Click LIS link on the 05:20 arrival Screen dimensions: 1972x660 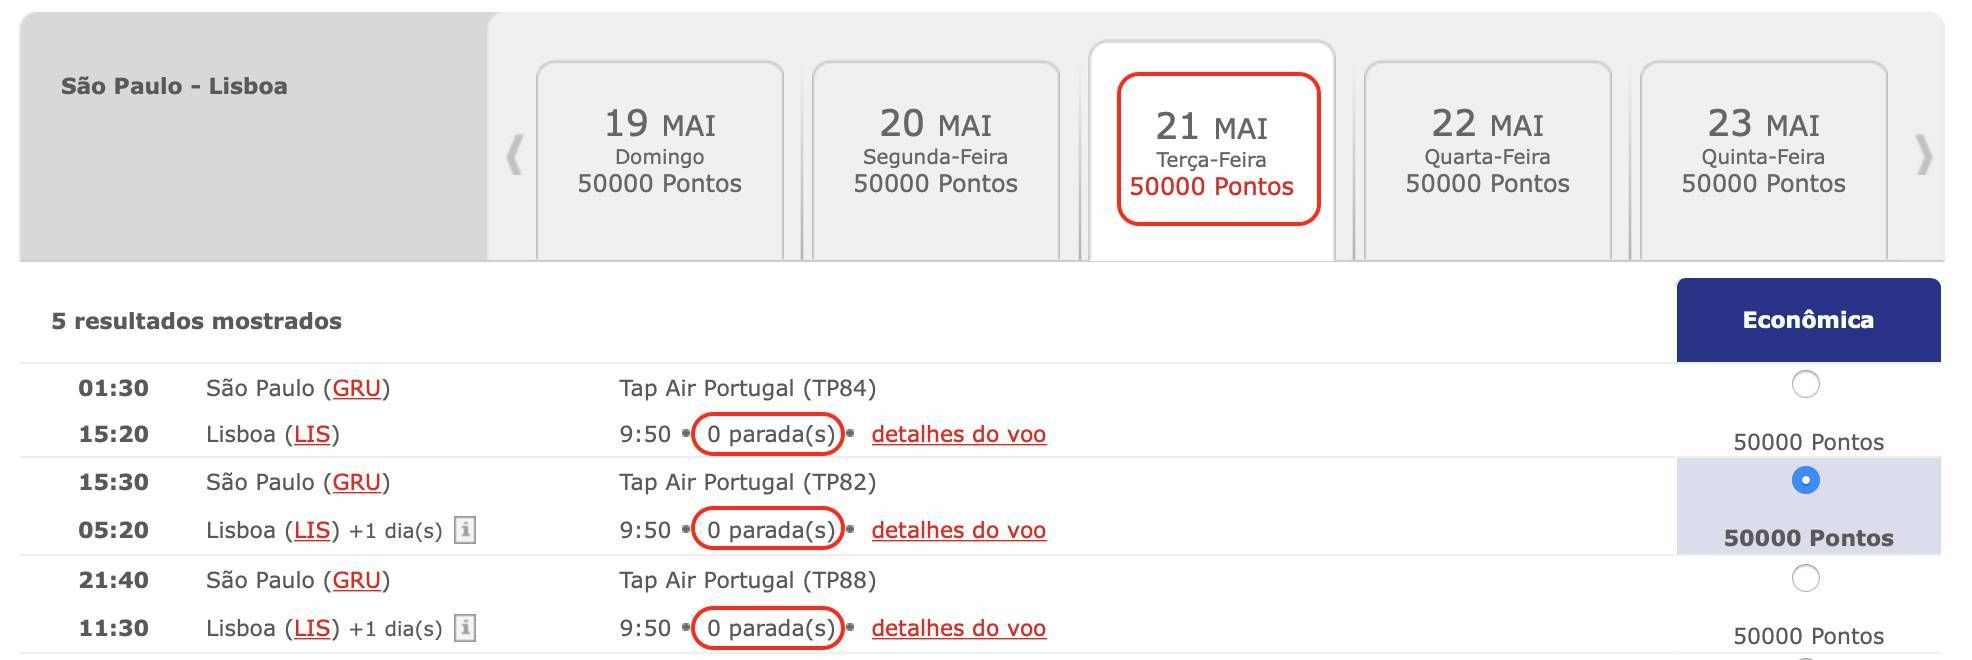[312, 530]
